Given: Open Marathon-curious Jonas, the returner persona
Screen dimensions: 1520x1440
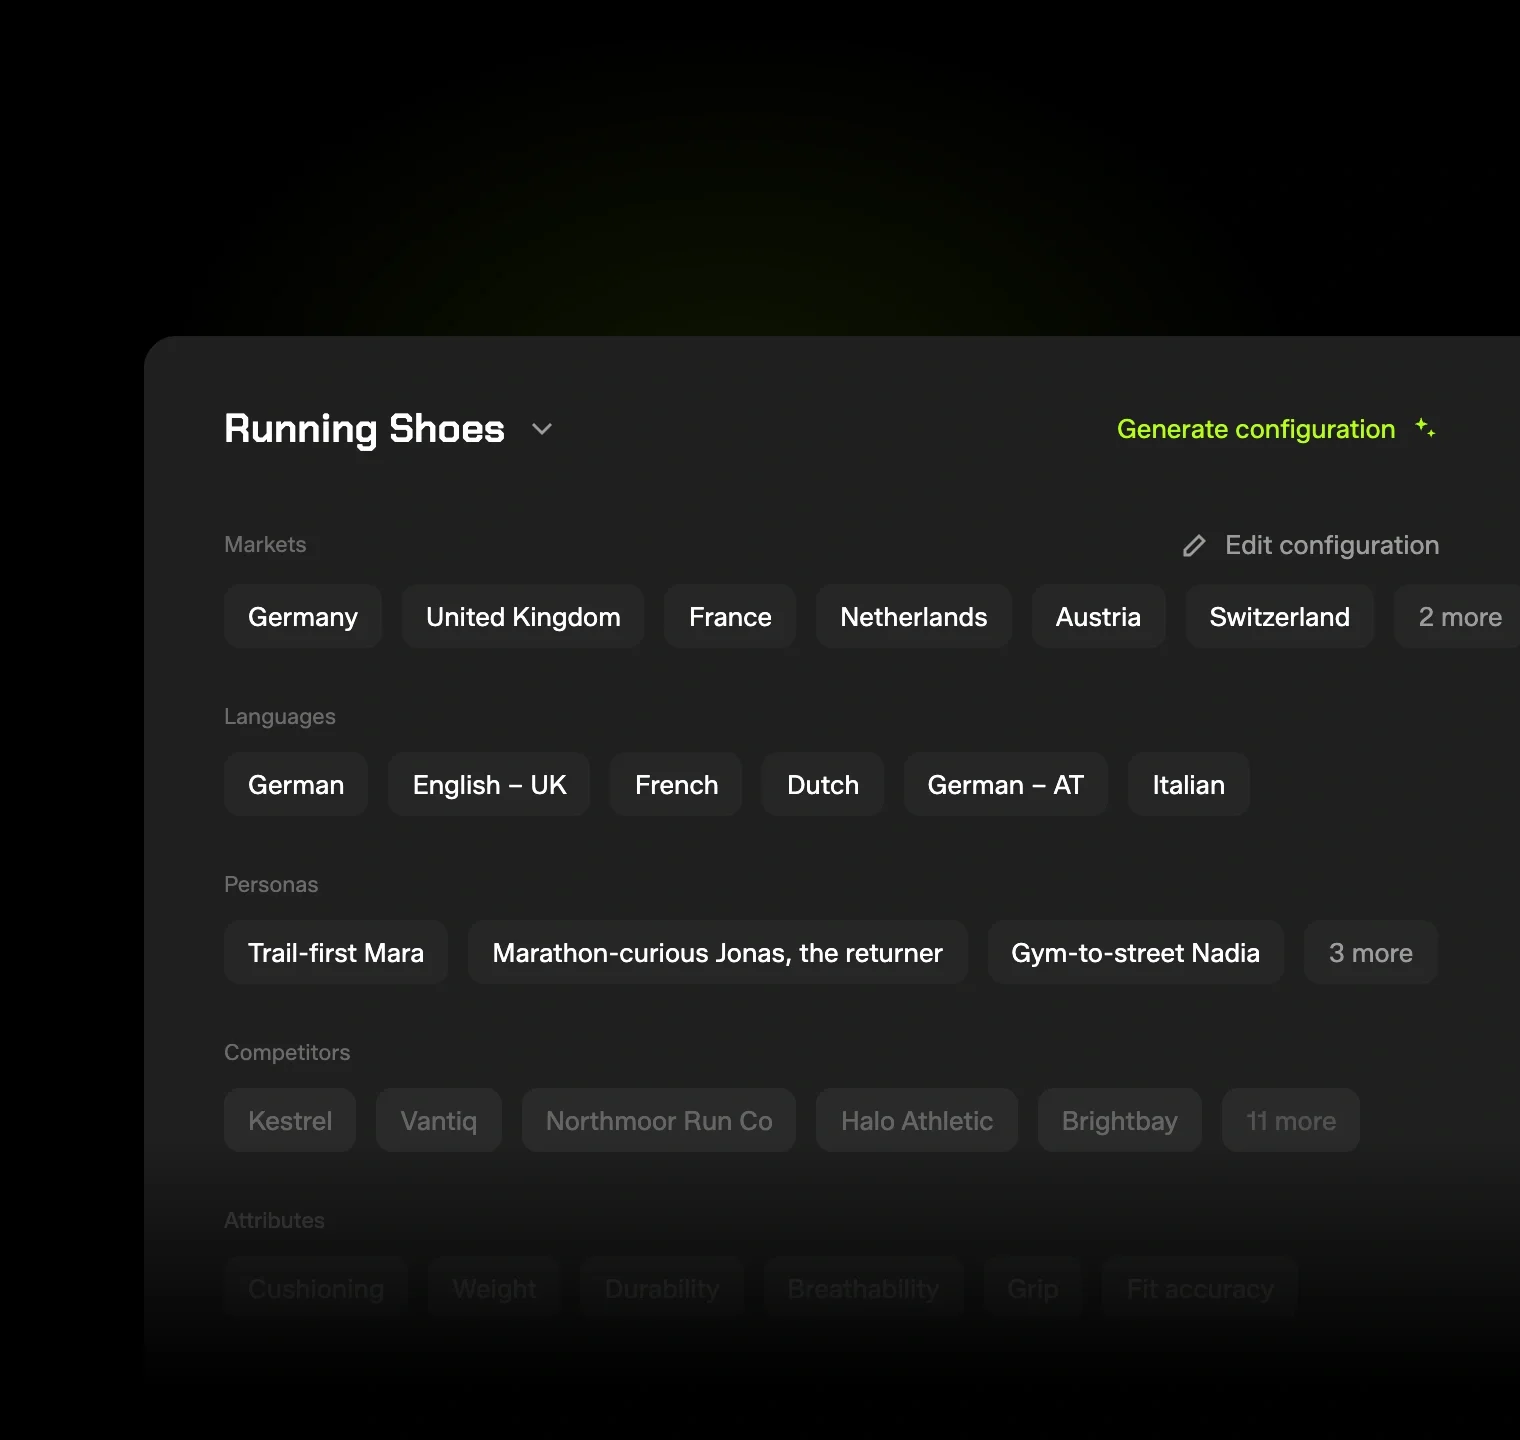Looking at the screenshot, I should pyautogui.click(x=717, y=953).
